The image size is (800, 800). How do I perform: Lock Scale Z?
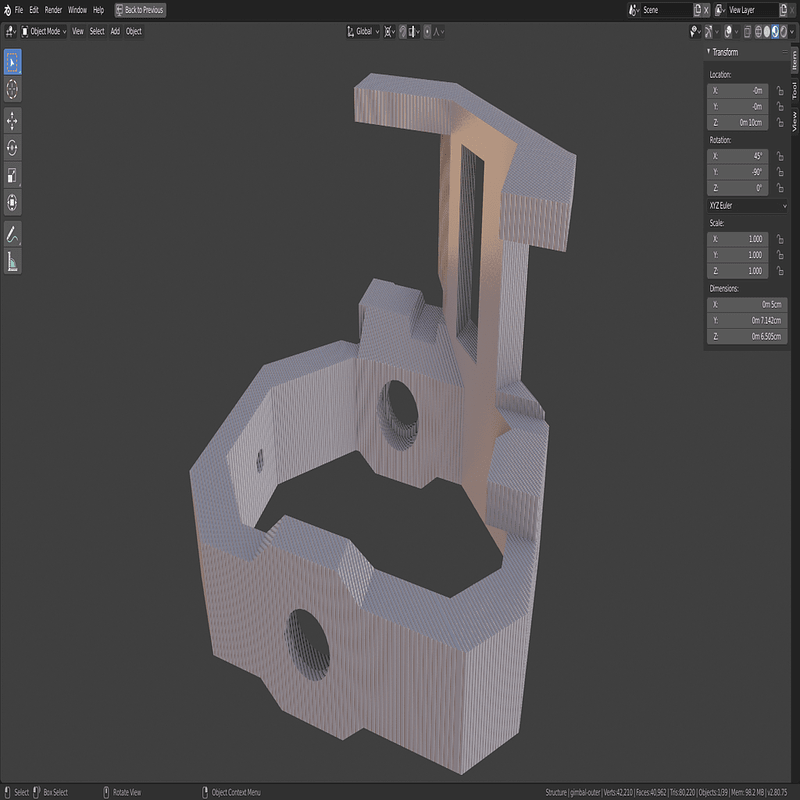click(780, 271)
